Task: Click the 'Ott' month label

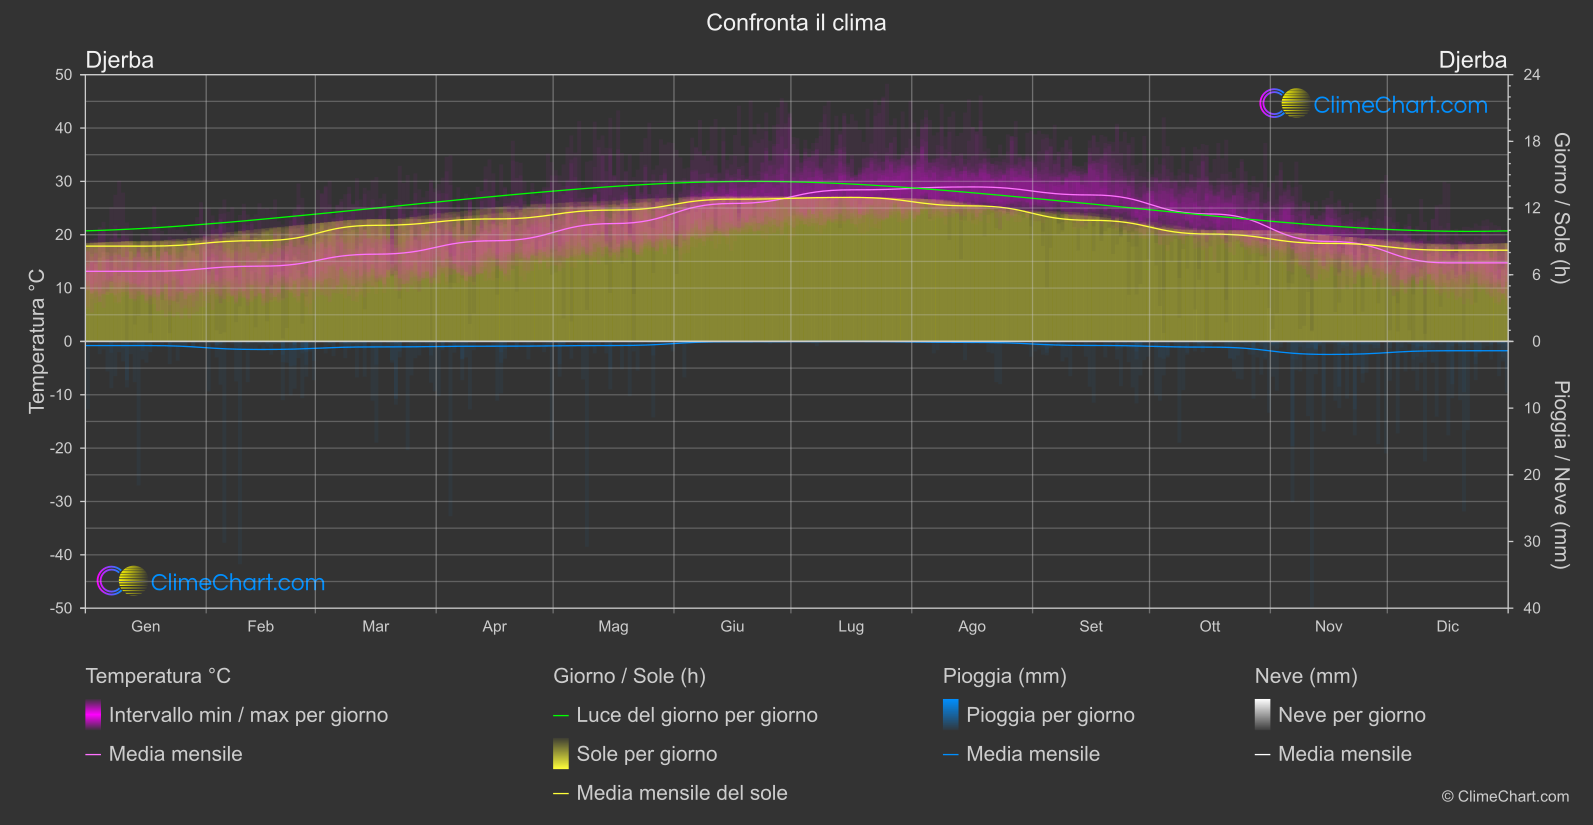Action: (x=1210, y=626)
